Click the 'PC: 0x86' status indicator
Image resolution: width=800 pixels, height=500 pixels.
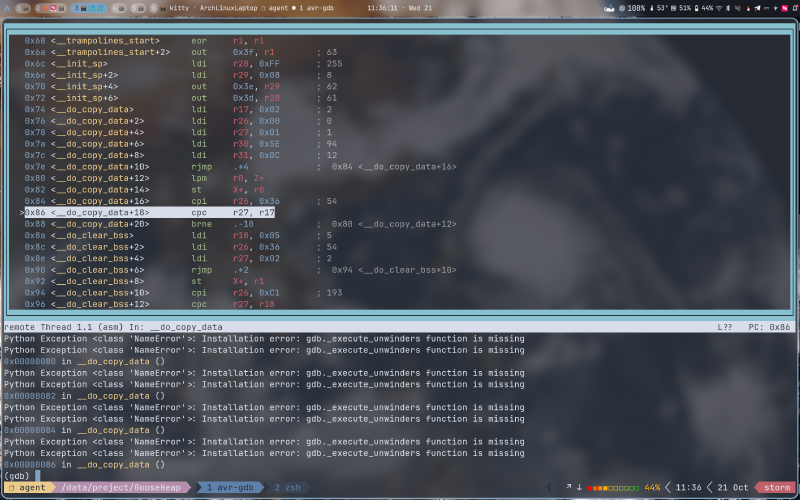769,327
